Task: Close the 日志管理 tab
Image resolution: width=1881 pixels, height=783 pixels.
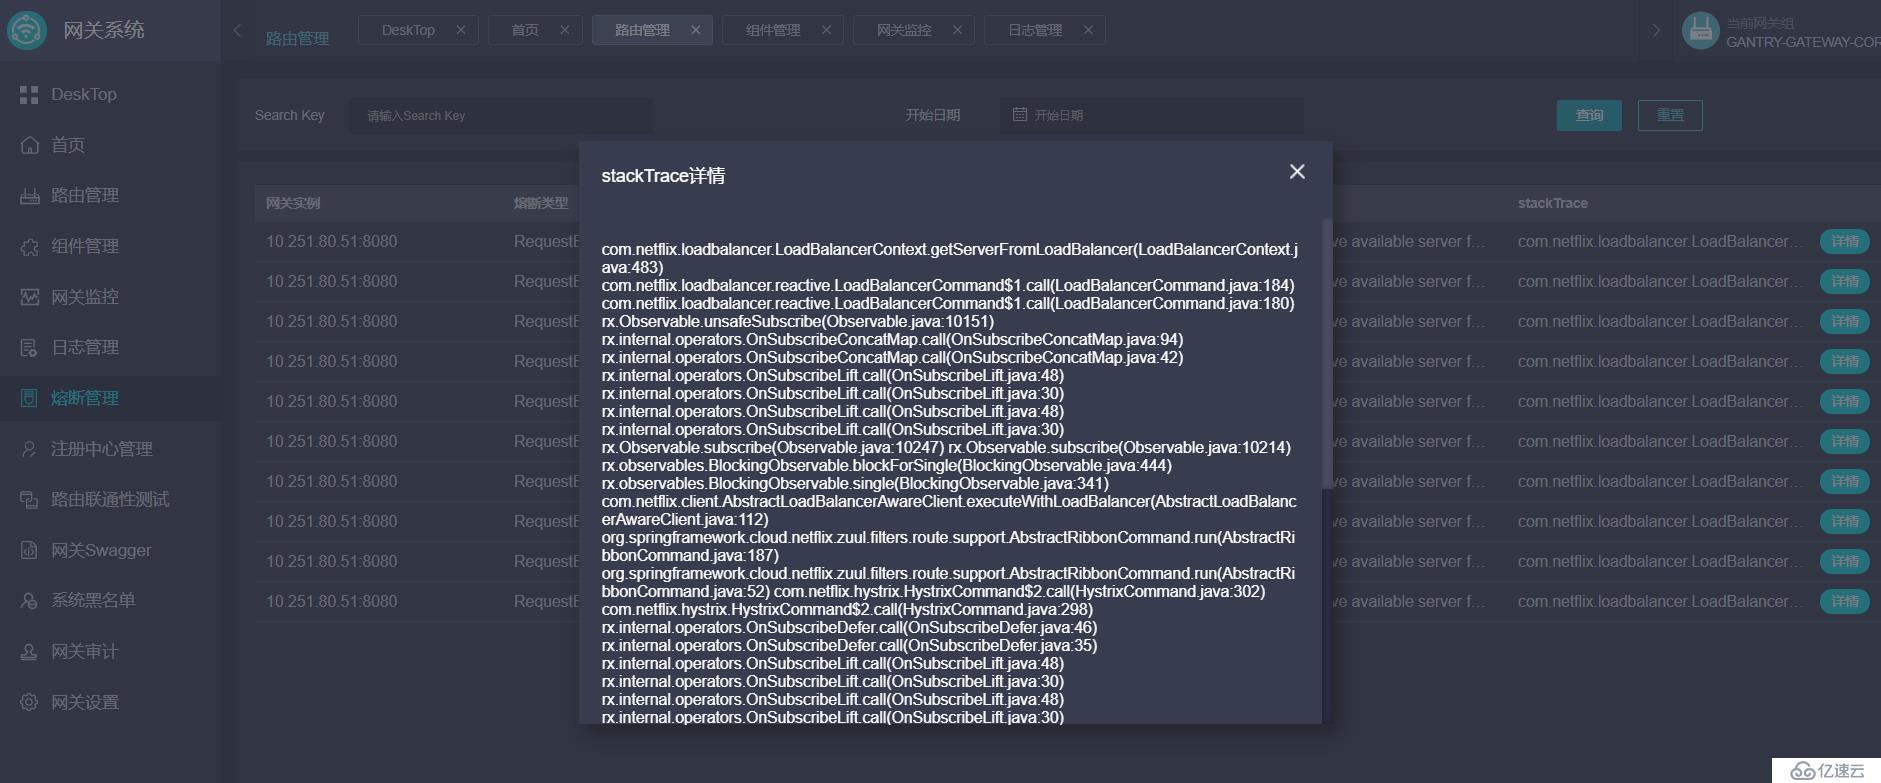Action: pos(1088,30)
